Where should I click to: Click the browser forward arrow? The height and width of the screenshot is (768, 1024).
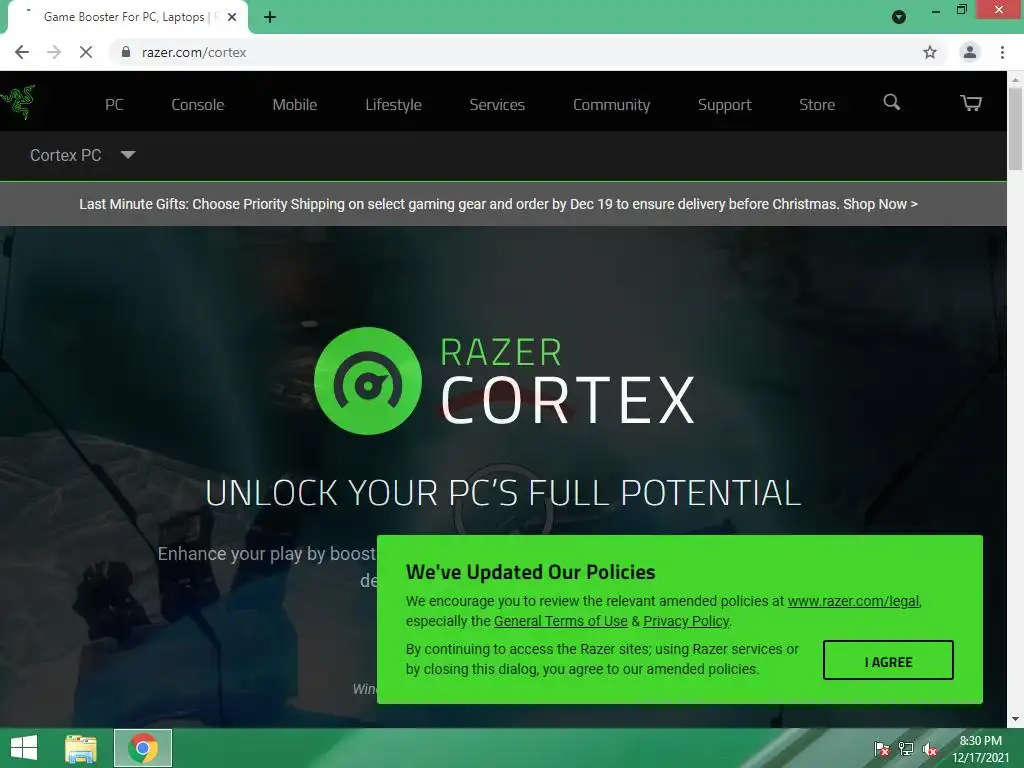54,52
